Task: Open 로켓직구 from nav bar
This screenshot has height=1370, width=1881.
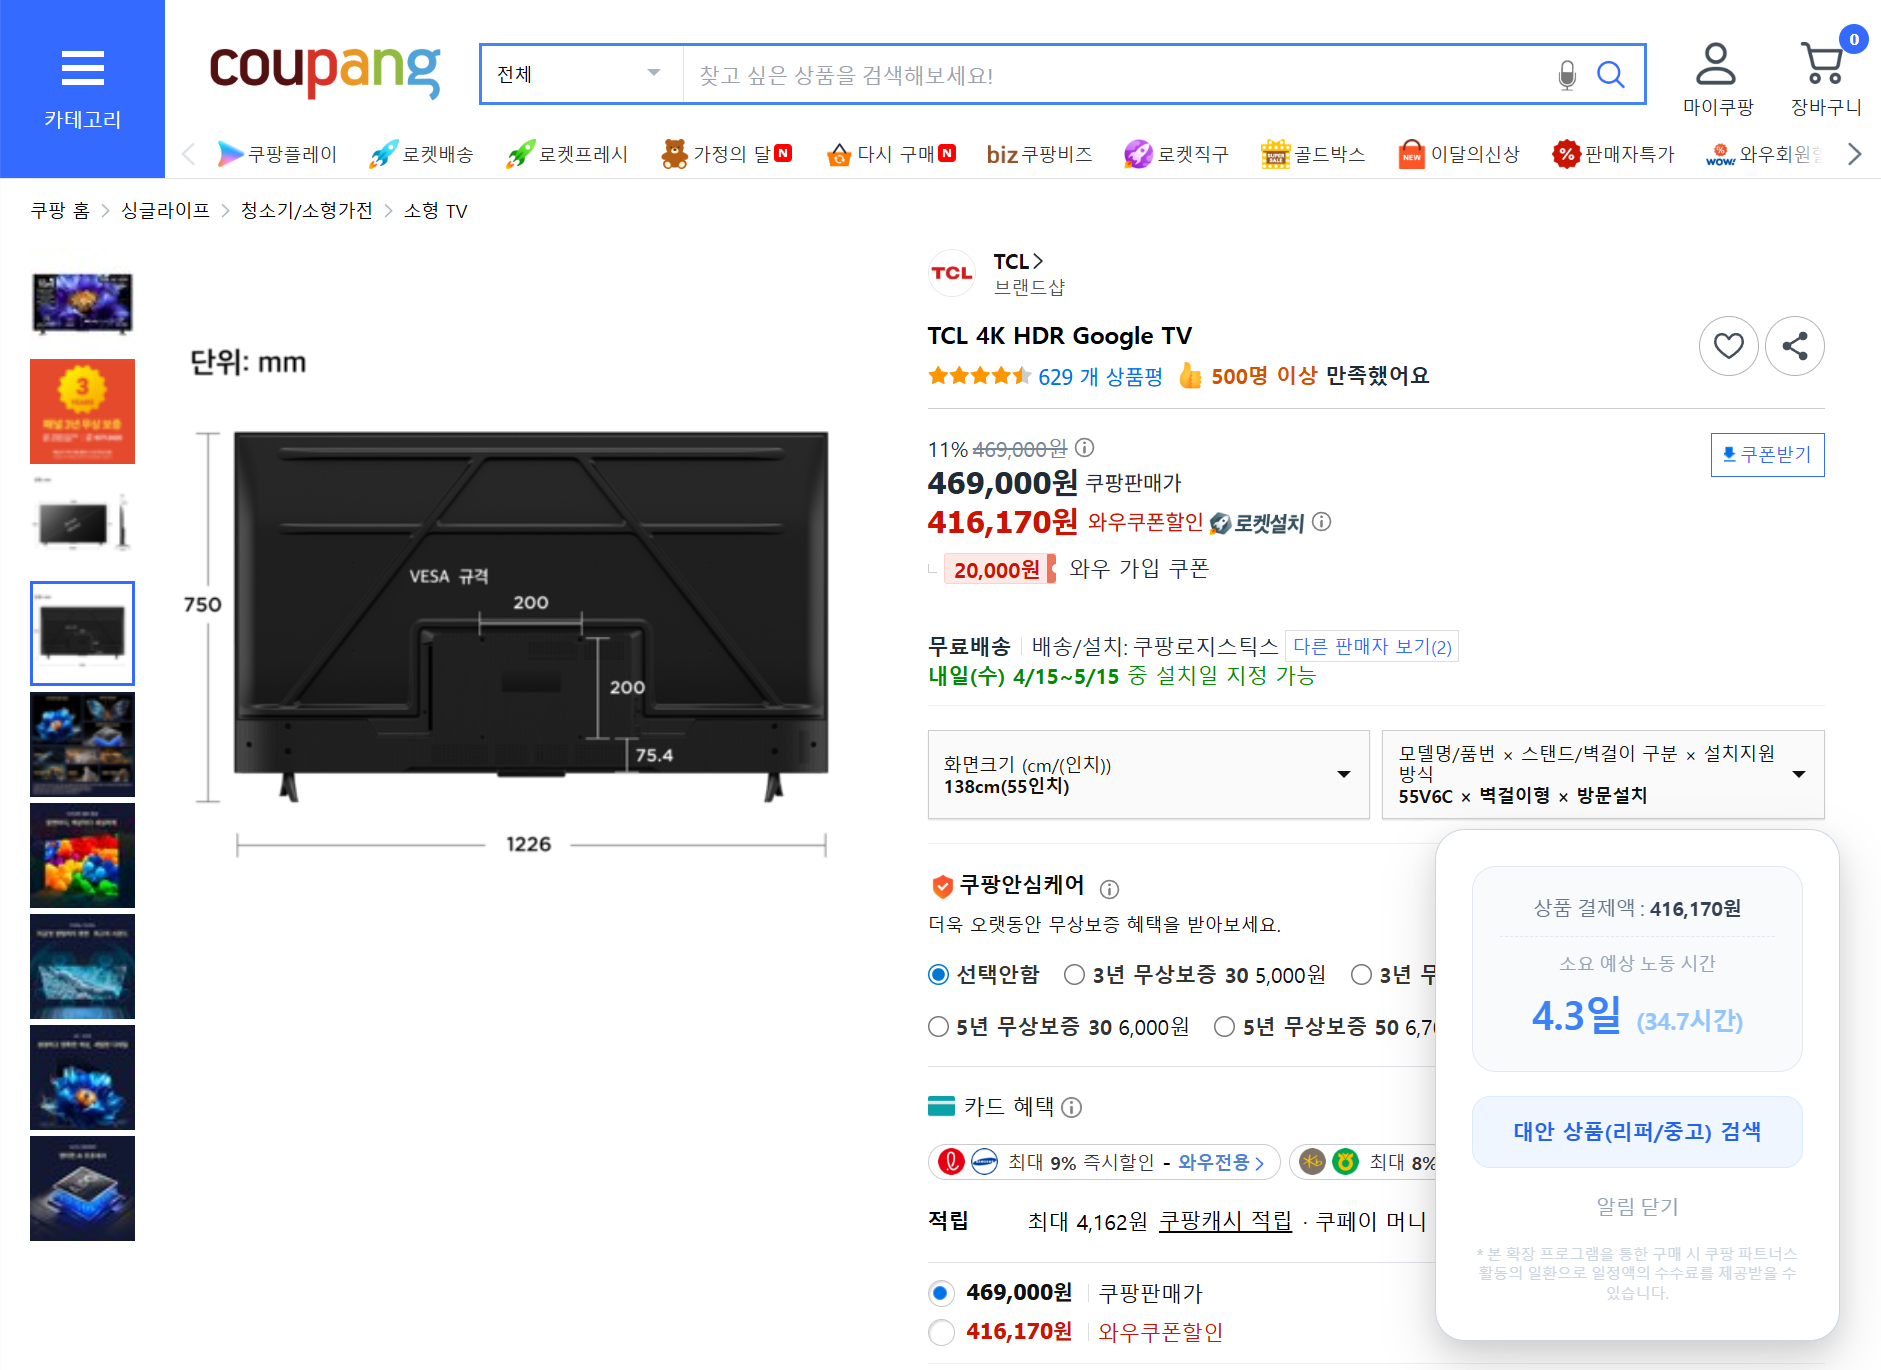Action: coord(1176,154)
